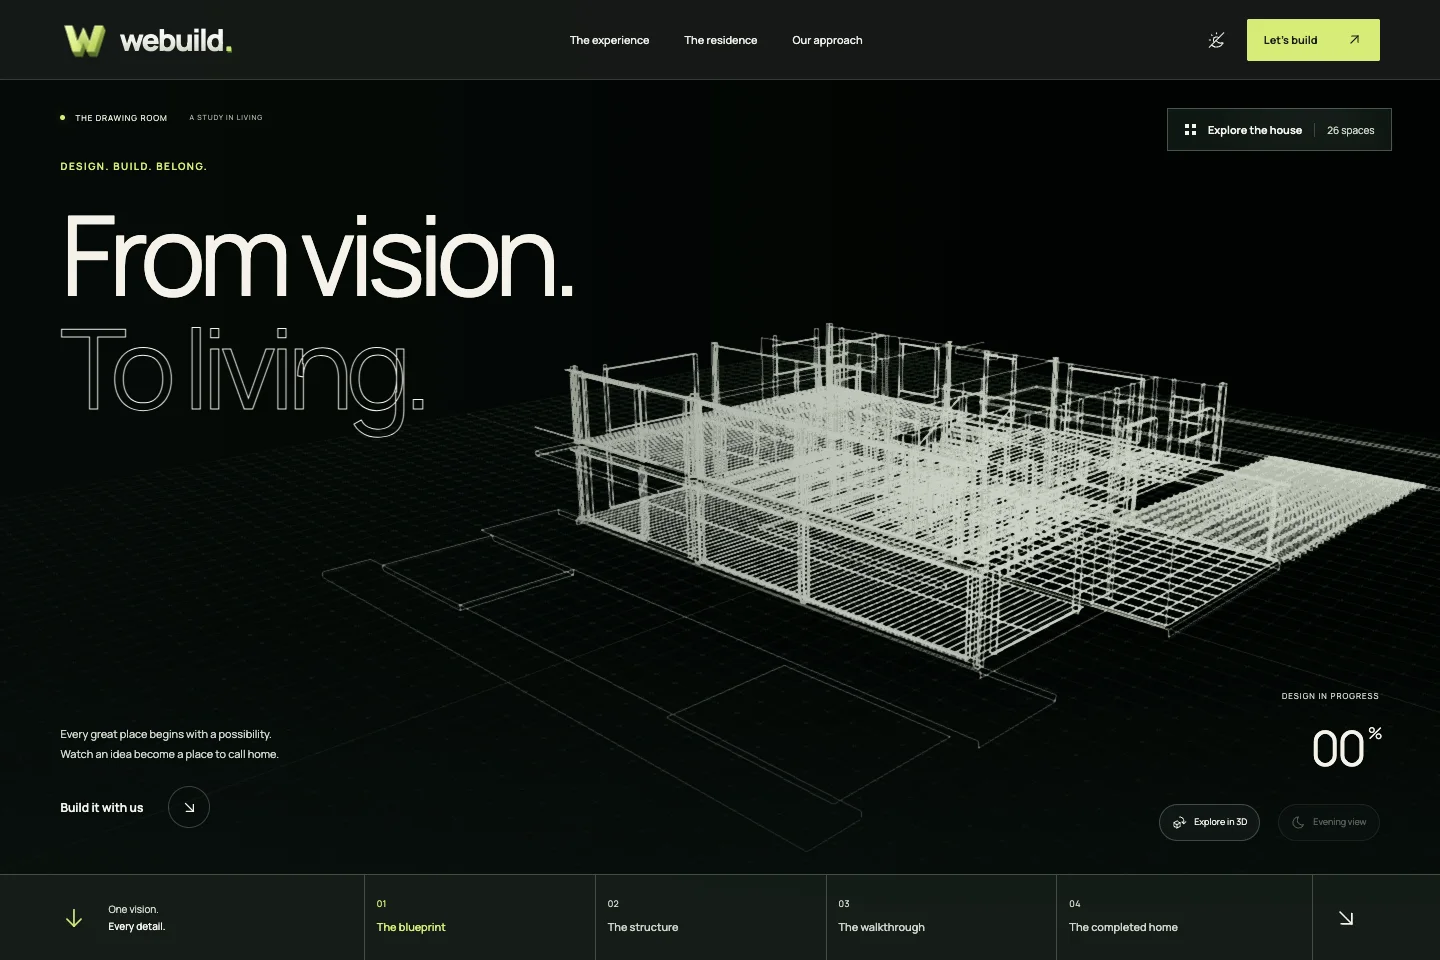Click the Explore in 3D button

click(x=1209, y=822)
